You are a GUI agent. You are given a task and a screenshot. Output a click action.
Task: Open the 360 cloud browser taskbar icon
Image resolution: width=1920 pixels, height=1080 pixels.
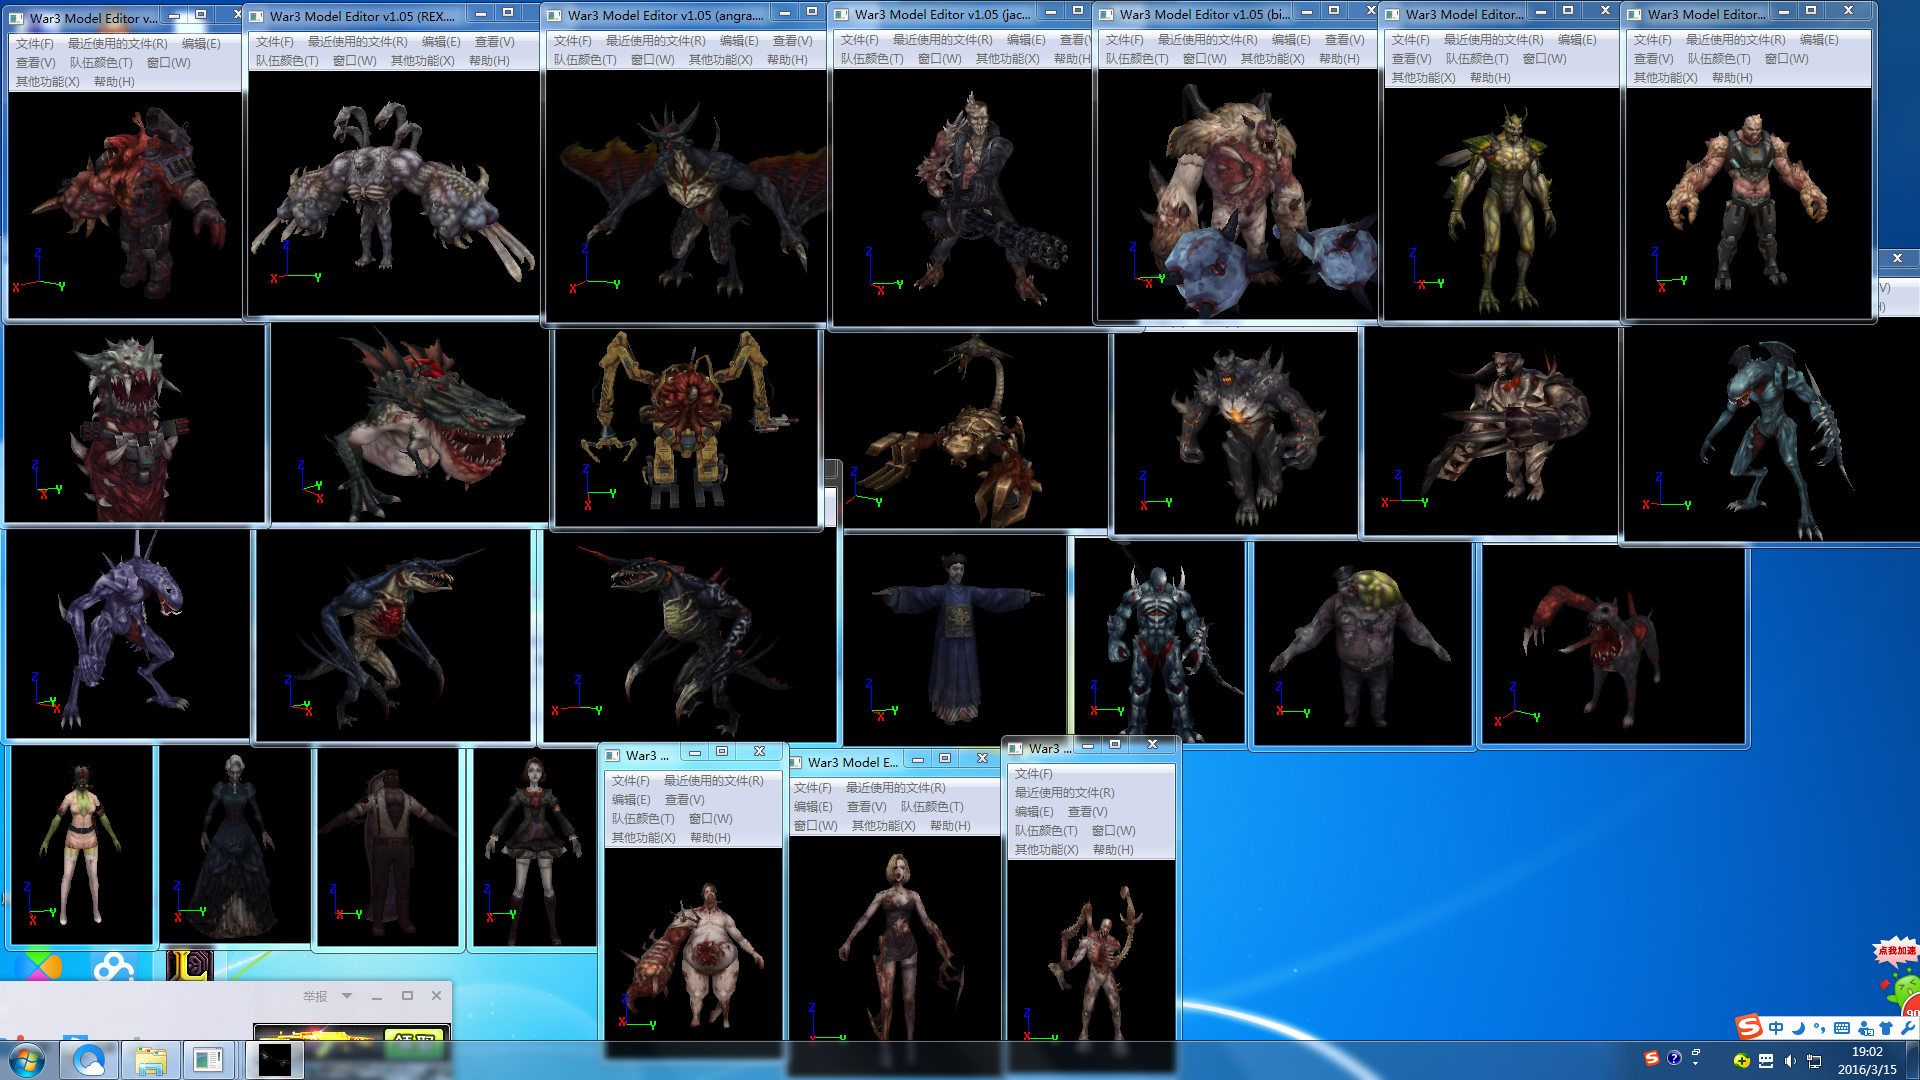click(x=89, y=1060)
